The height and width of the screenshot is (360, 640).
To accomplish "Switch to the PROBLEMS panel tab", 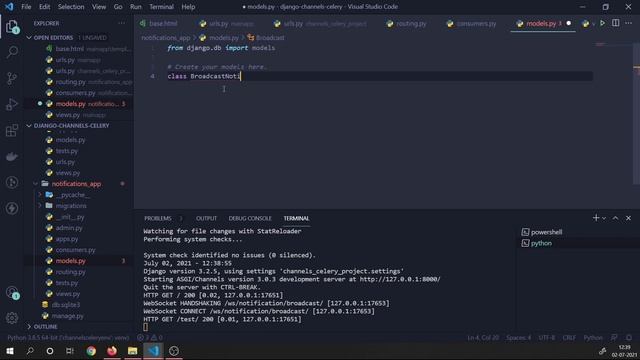I will click(x=158, y=218).
